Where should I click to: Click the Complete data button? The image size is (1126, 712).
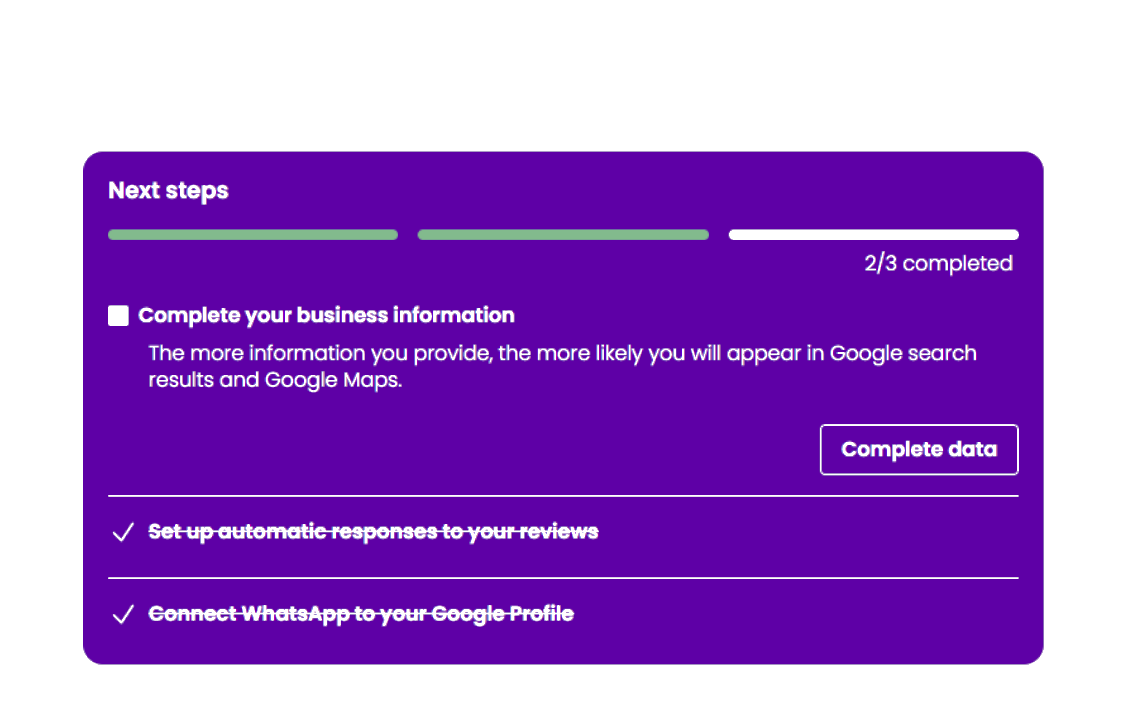pos(919,450)
